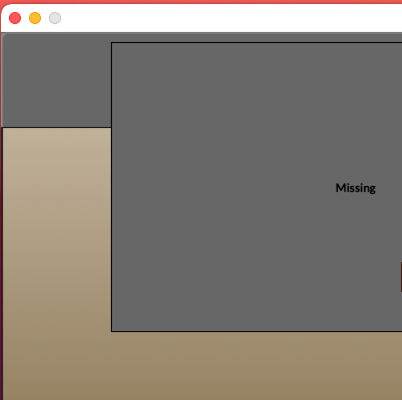Image resolution: width=402 pixels, height=400 pixels.
Task: Minimize window with the yellow button
Action: (35, 18)
